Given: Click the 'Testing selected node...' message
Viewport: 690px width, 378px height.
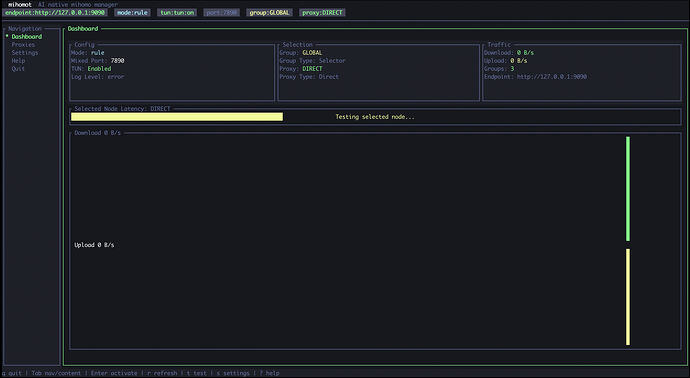Looking at the screenshot, I should pyautogui.click(x=375, y=117).
